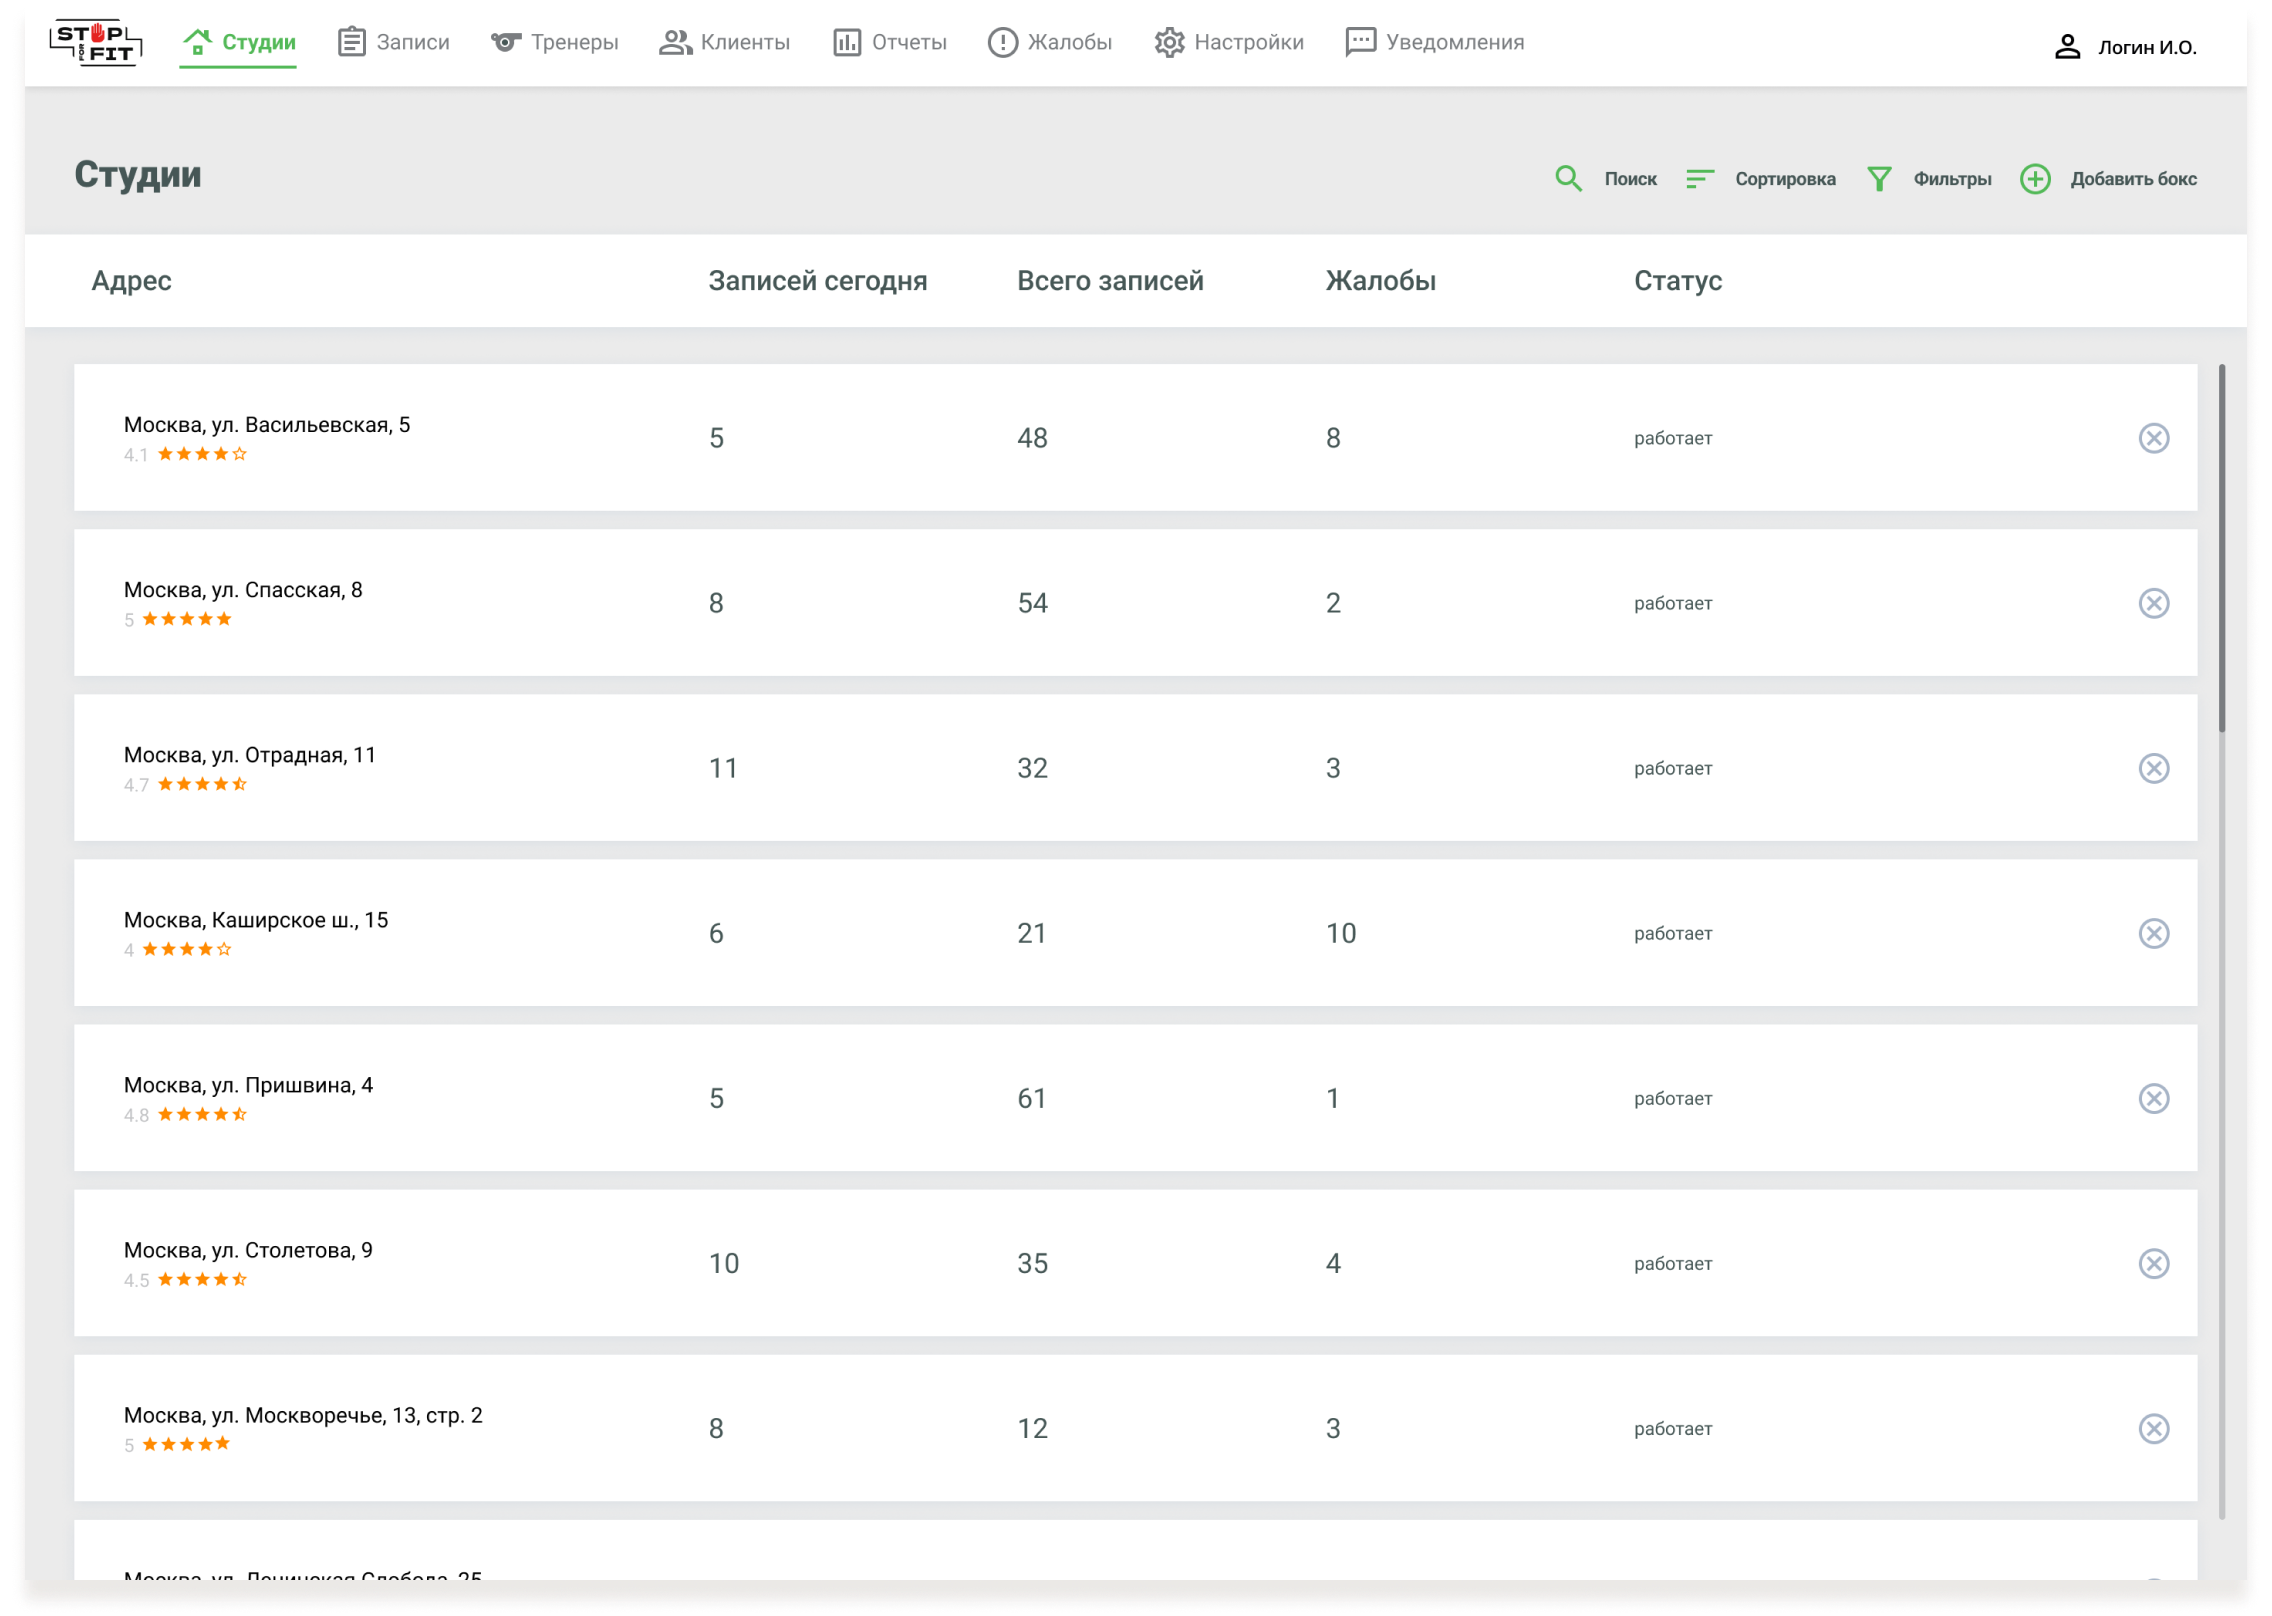The width and height of the screenshot is (2272, 1616).
Task: Delete the Спасская, 8 studio entry
Action: (2153, 603)
